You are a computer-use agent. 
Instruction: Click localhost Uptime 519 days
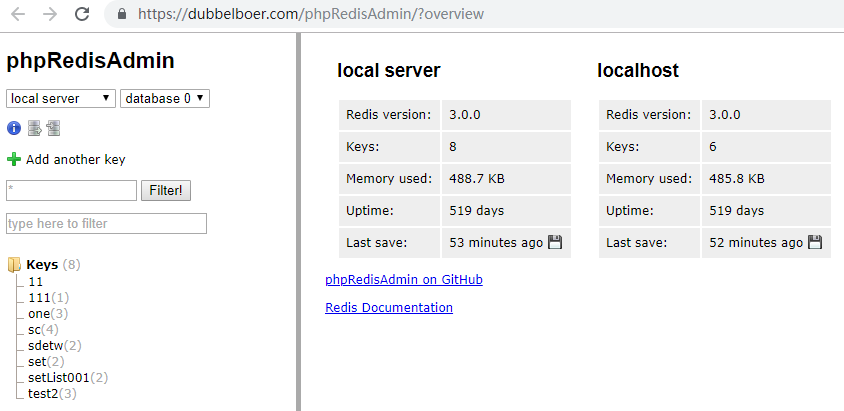point(736,210)
